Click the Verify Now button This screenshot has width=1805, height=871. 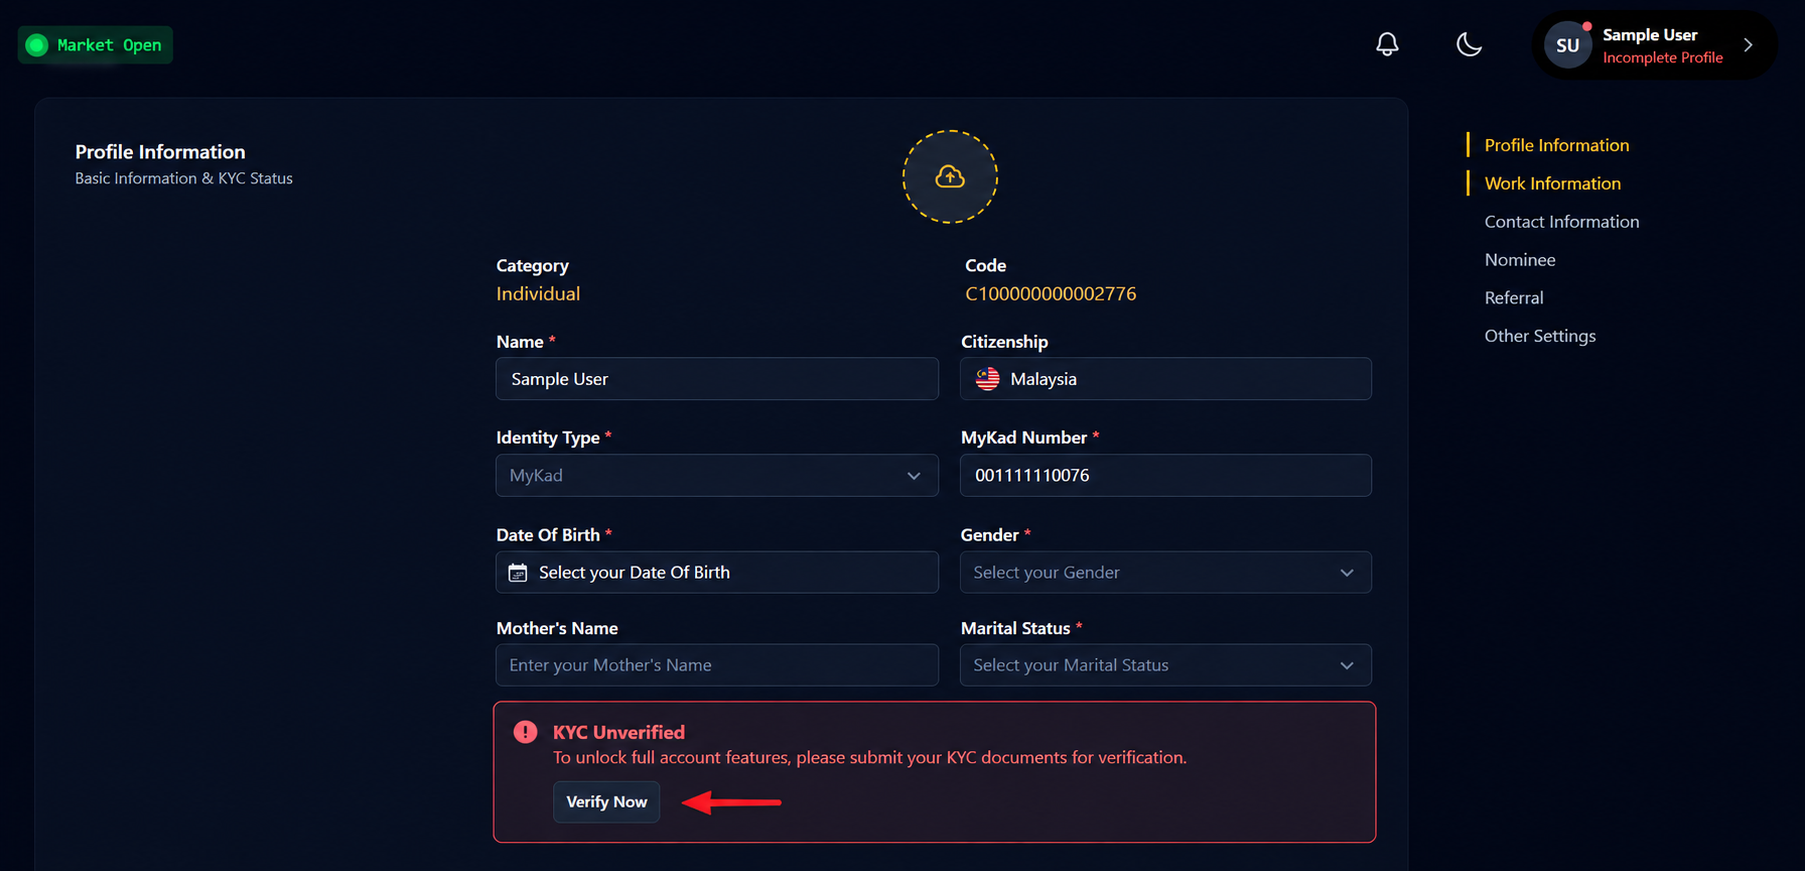click(606, 802)
